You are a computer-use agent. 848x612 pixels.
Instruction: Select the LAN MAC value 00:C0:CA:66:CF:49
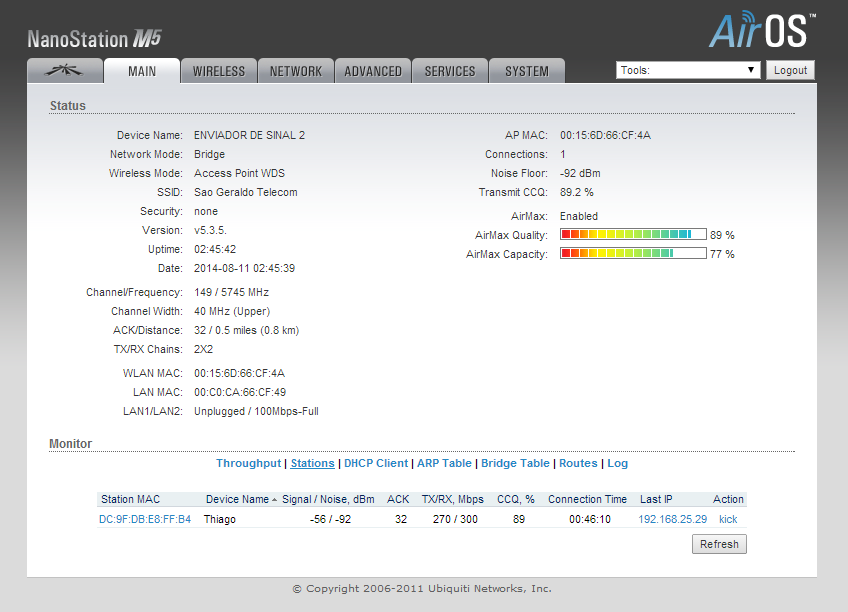[240, 392]
